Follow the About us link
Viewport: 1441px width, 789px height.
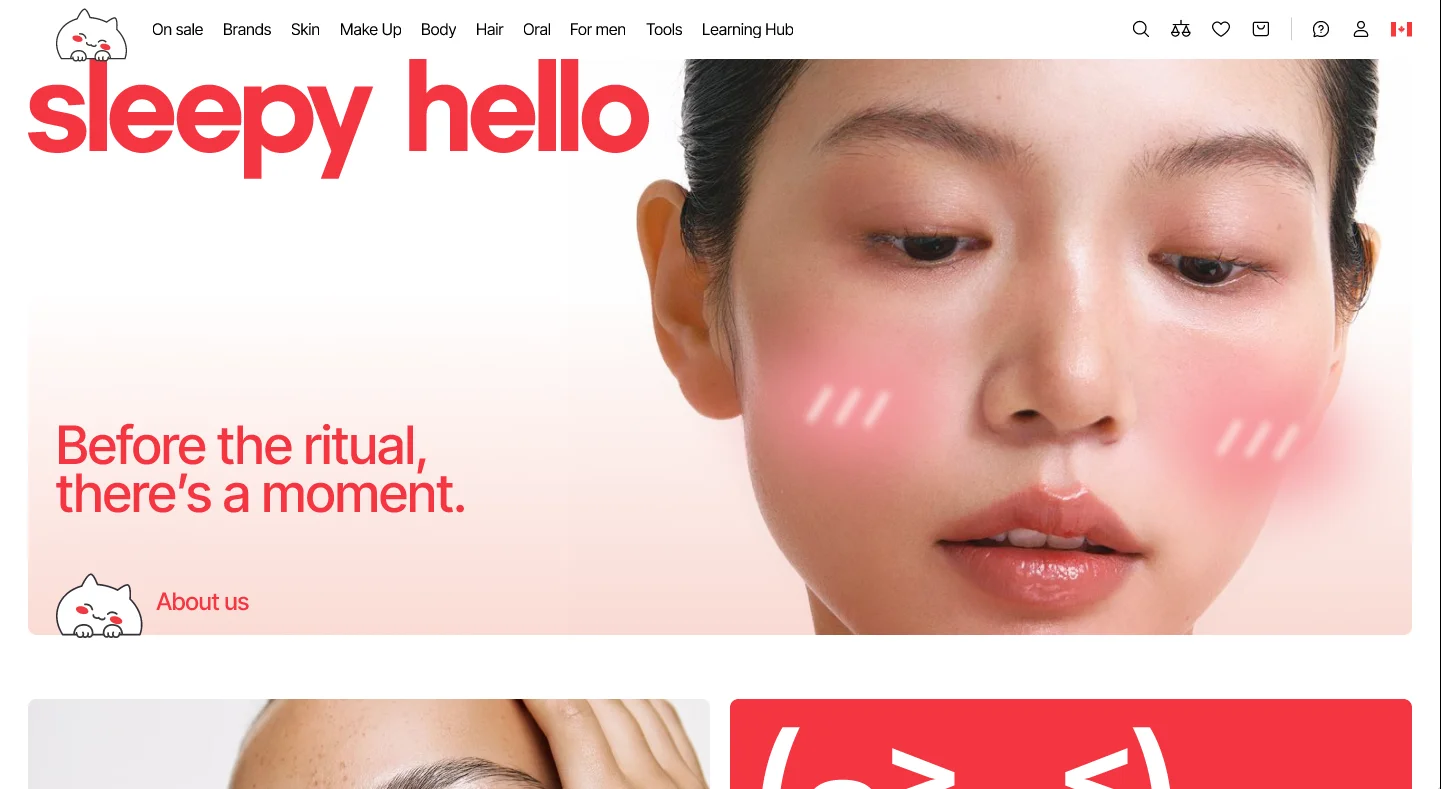[x=202, y=602]
